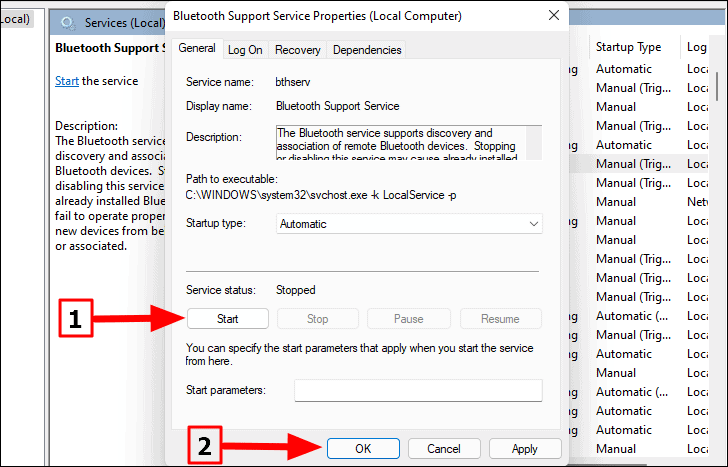Click the description box scrollbar

[x=534, y=143]
